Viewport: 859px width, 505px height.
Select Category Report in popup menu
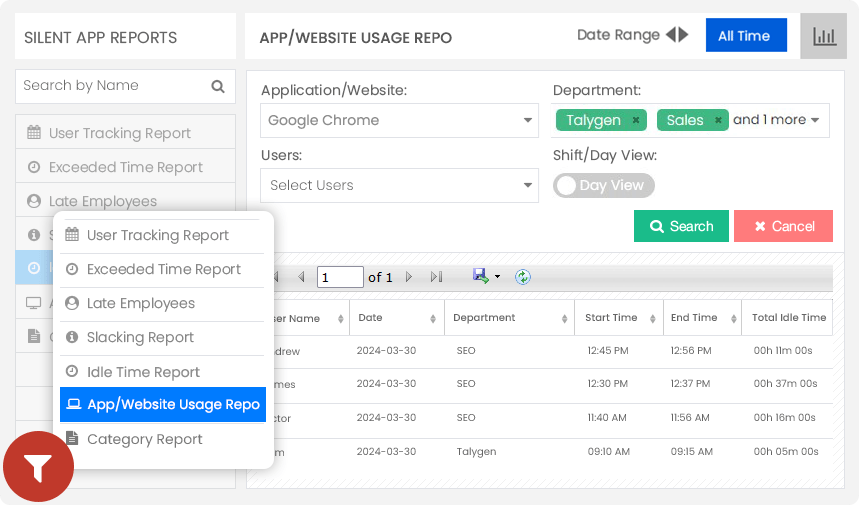pos(162,439)
